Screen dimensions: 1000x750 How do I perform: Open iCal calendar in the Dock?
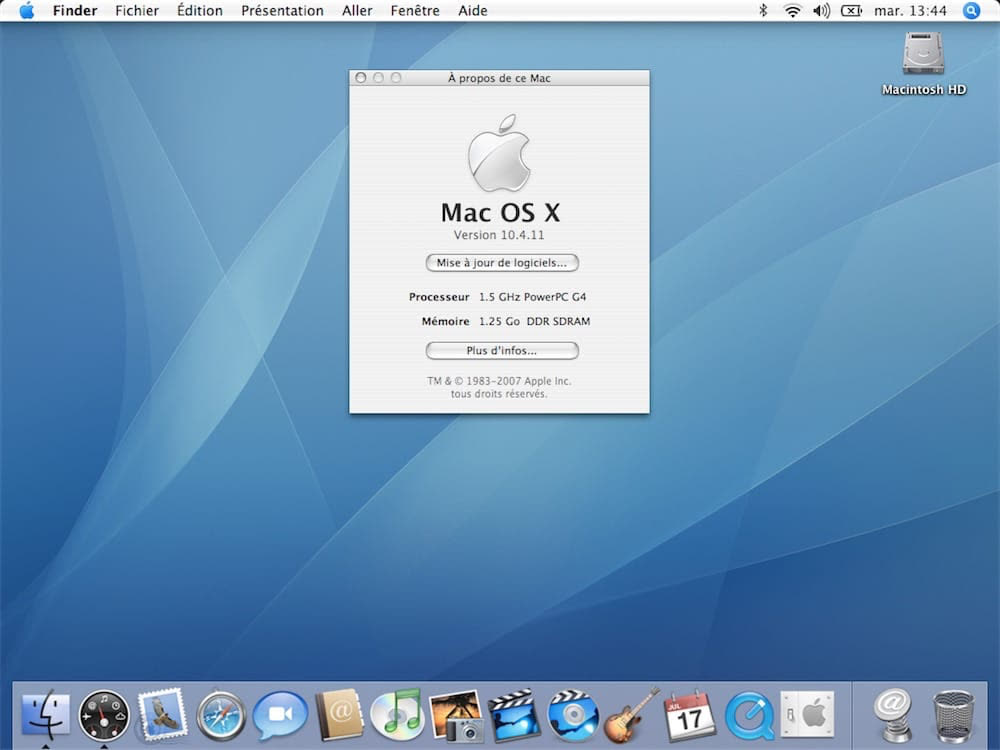(690, 715)
